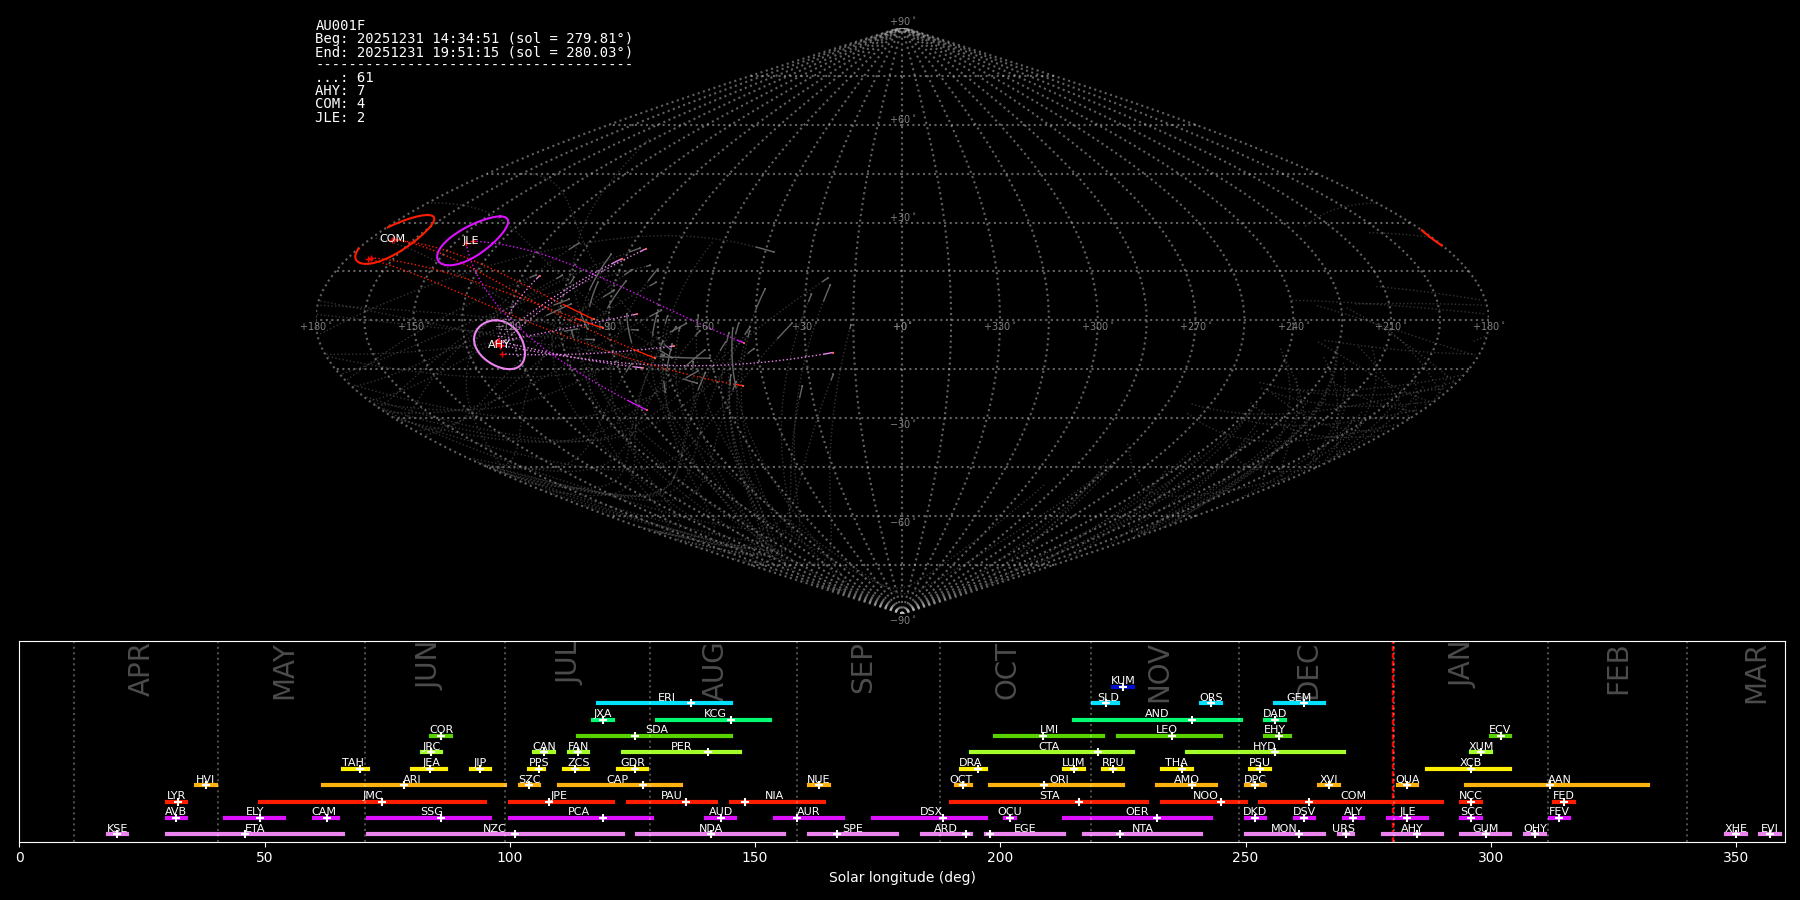Click the AHY shower bar in timeline
The height and width of the screenshot is (900, 1800).
coord(1412,834)
